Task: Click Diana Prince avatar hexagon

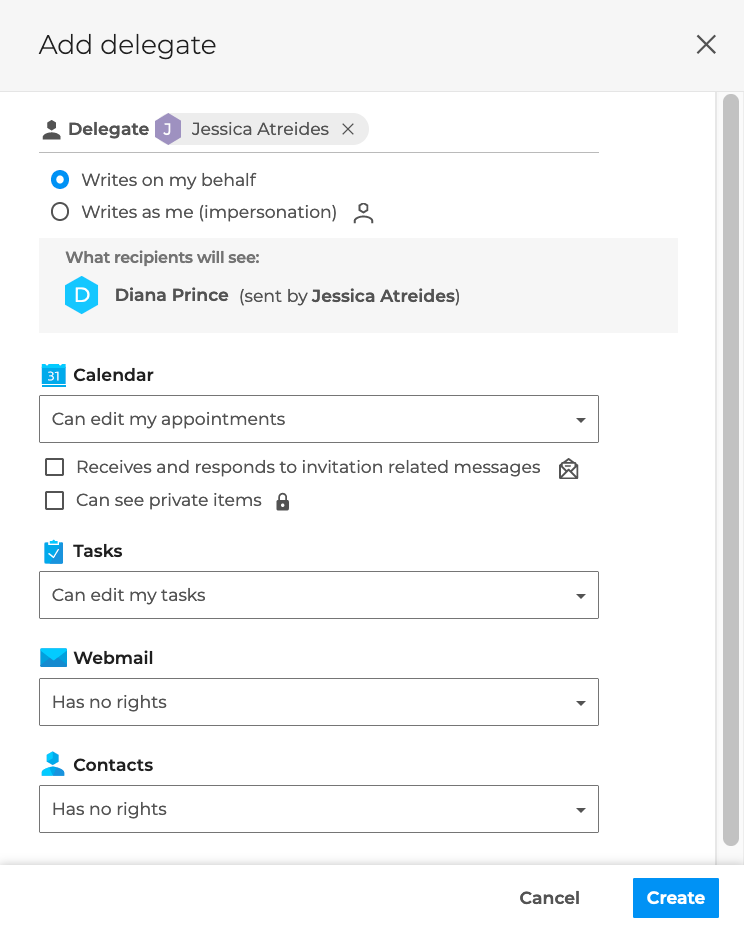Action: tap(82, 296)
